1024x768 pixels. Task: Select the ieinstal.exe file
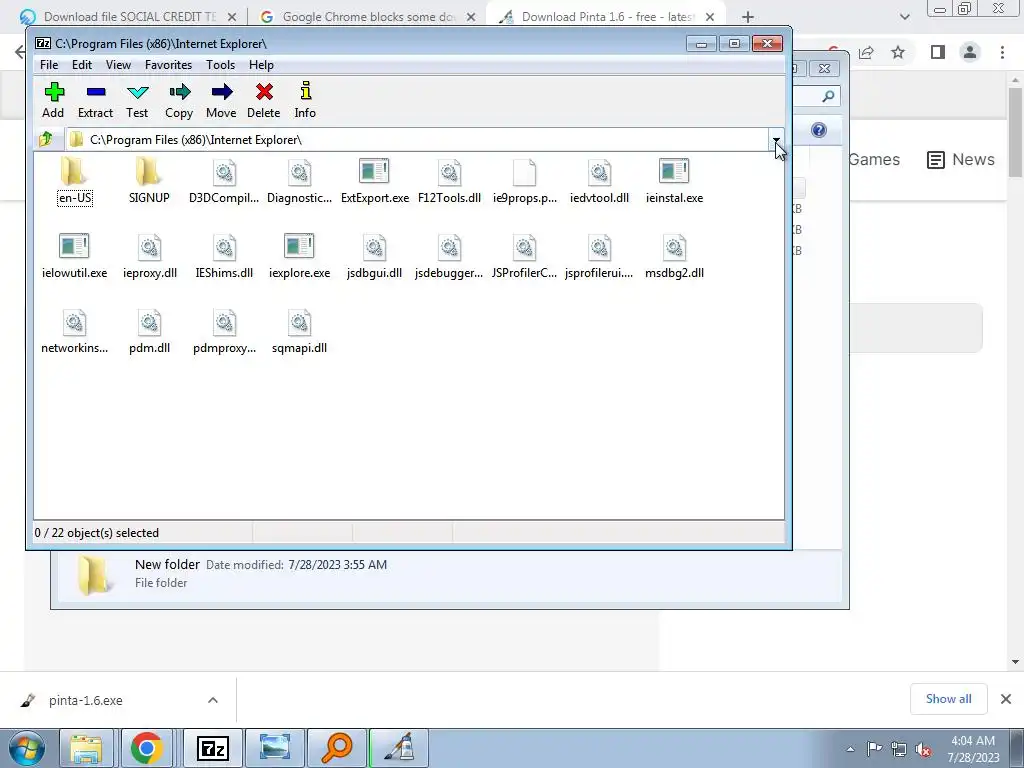click(674, 182)
